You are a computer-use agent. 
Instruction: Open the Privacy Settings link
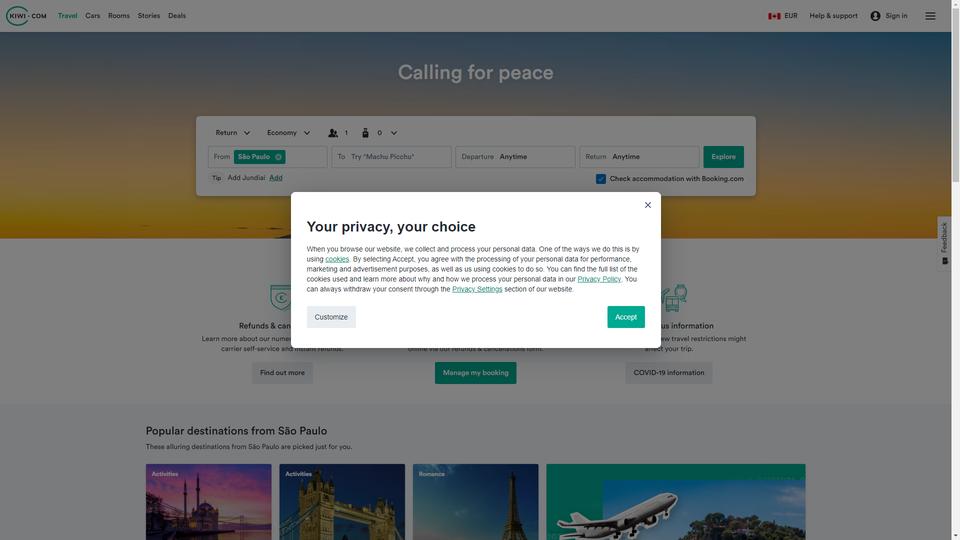click(x=477, y=289)
